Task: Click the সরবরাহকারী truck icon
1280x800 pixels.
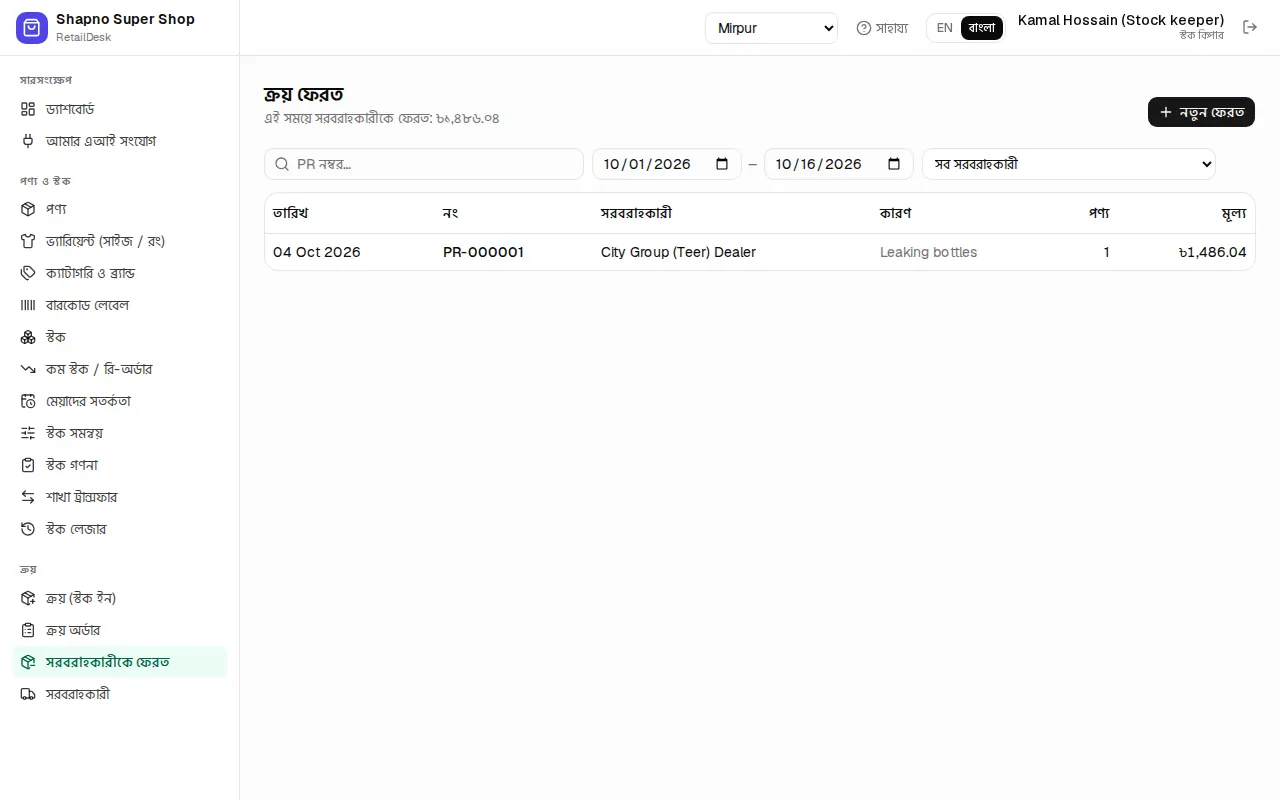Action: click(x=28, y=694)
